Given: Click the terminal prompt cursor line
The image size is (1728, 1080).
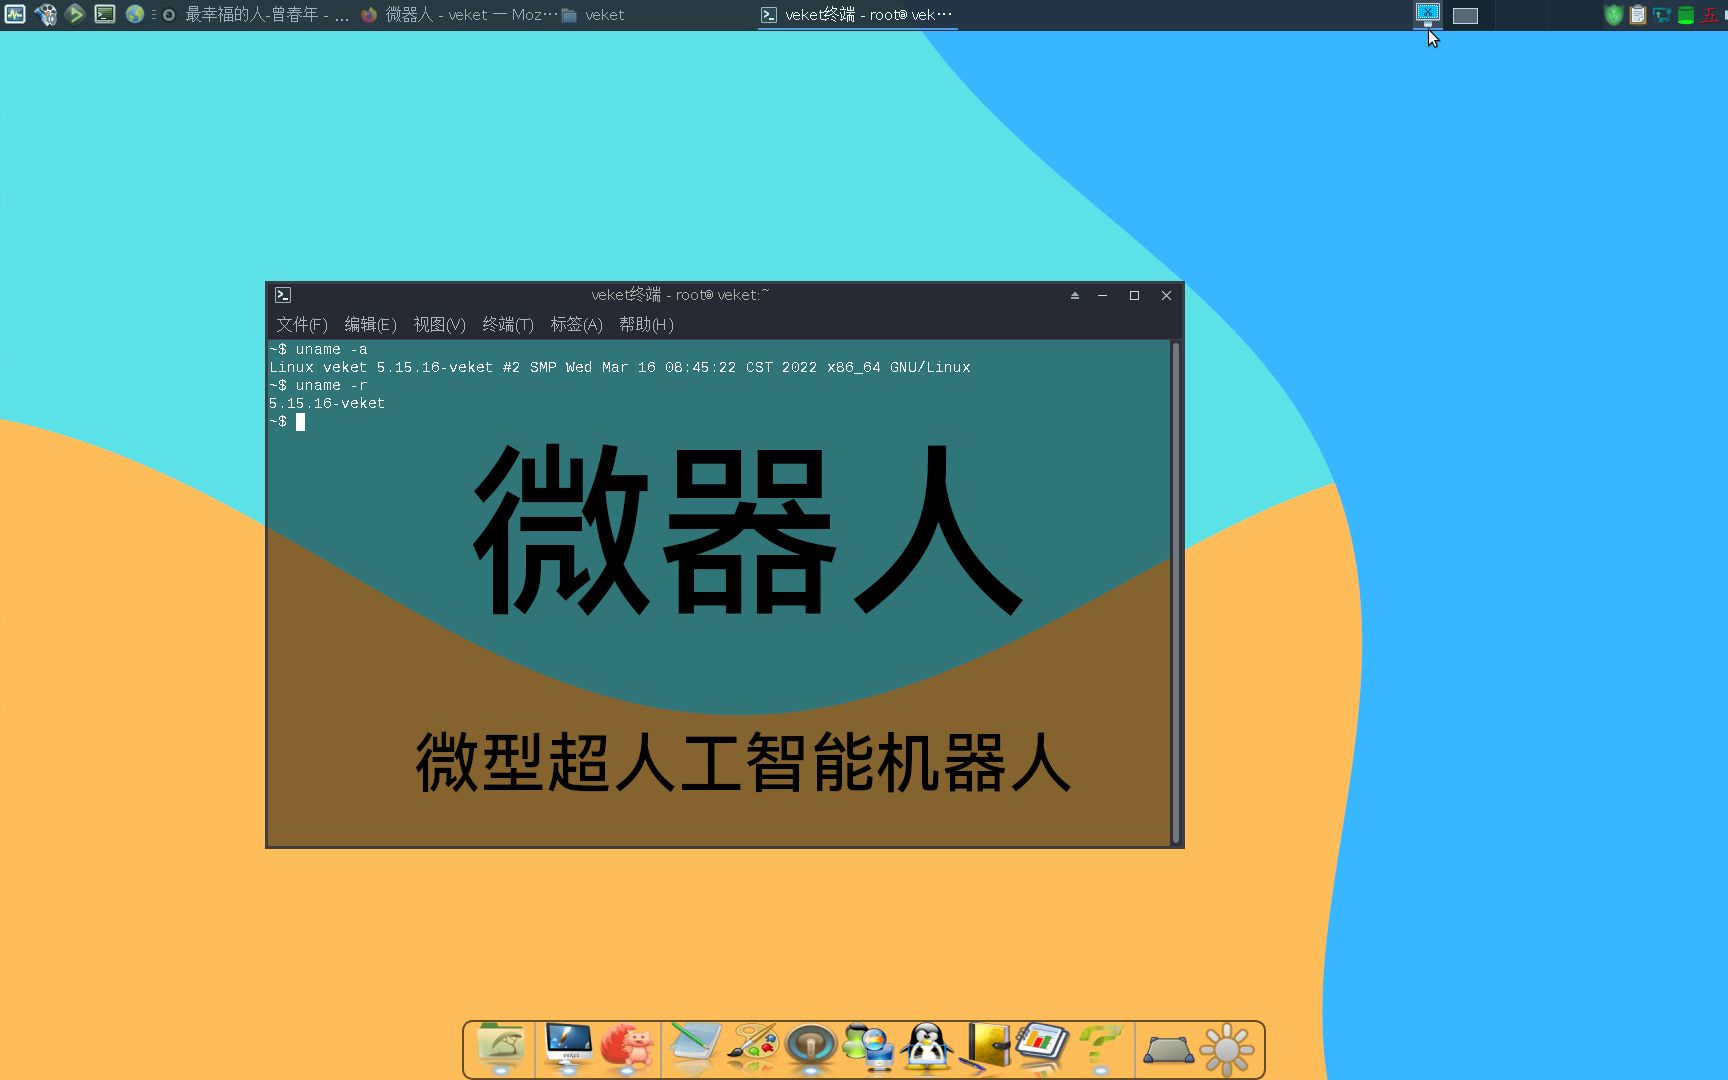Looking at the screenshot, I should [287, 421].
